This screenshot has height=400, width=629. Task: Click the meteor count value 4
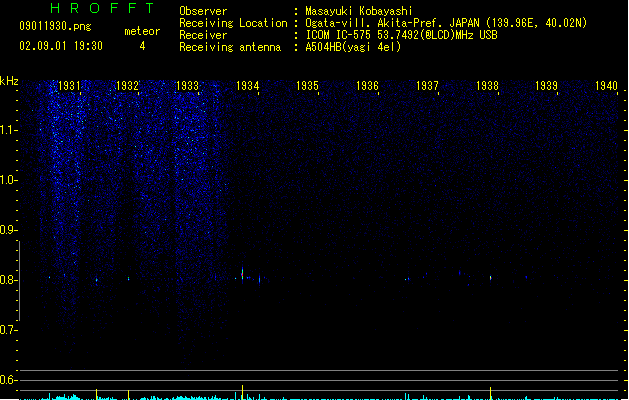(142, 46)
